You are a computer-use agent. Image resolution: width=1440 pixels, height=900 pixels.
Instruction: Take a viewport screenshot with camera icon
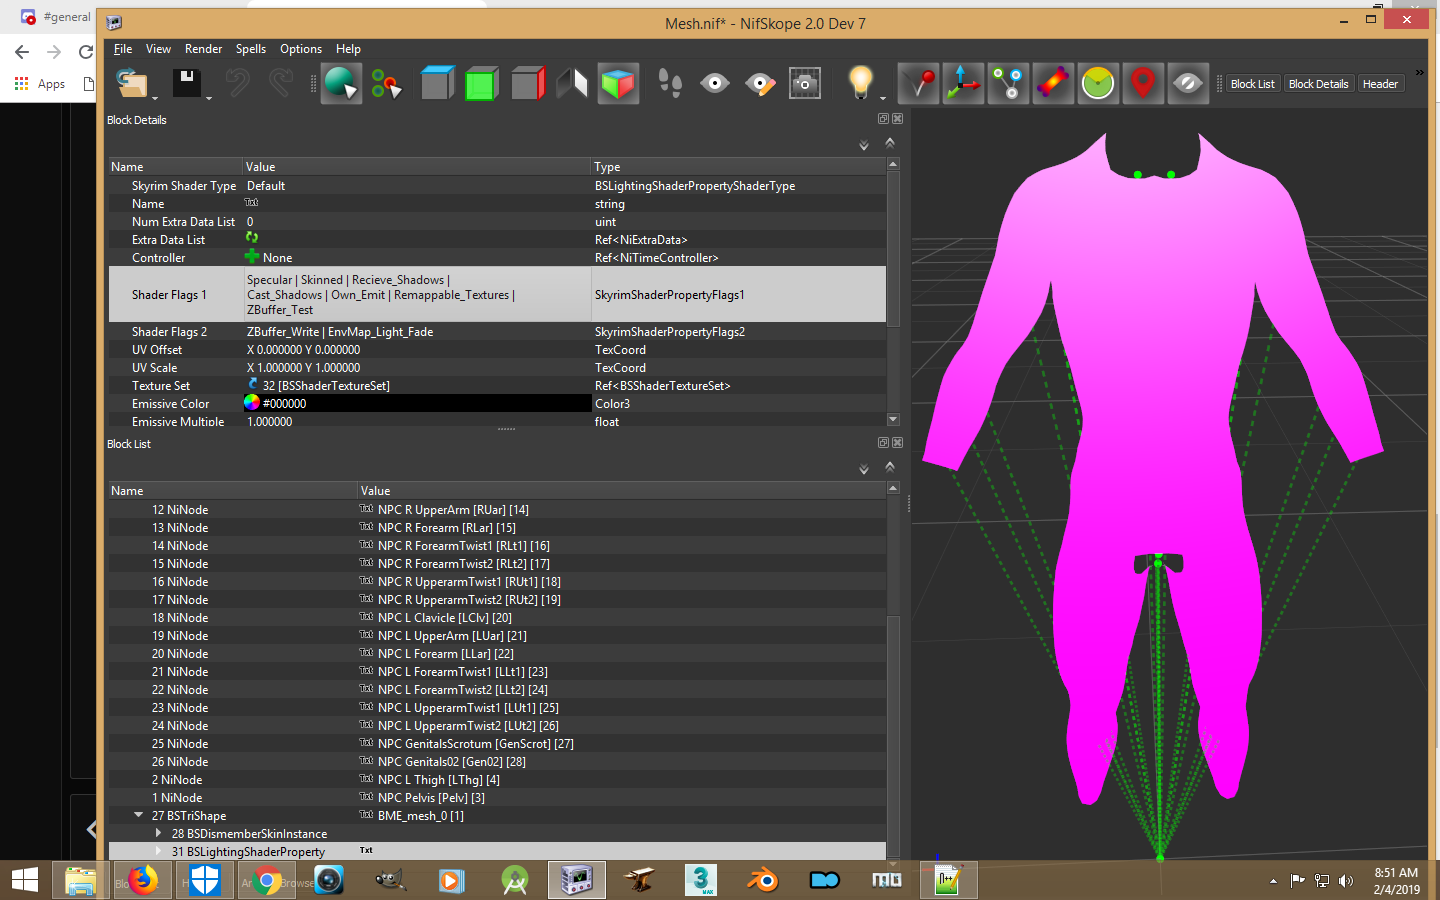click(x=805, y=83)
